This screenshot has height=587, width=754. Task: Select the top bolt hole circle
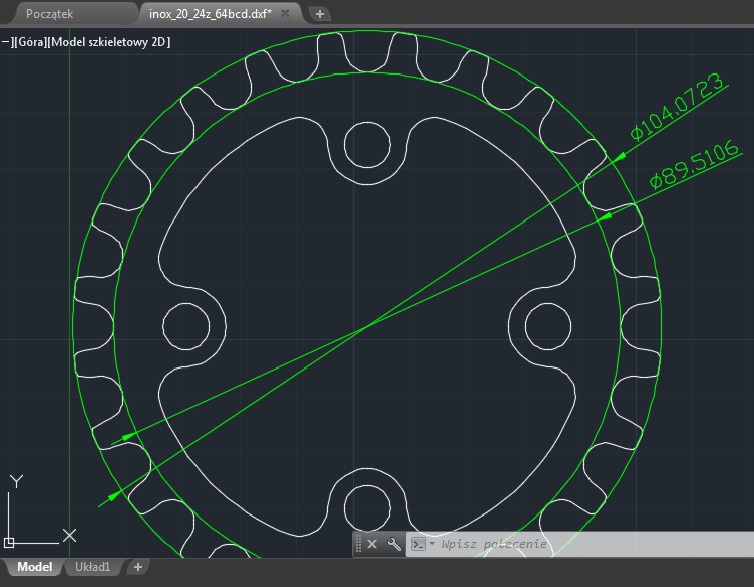click(x=367, y=145)
